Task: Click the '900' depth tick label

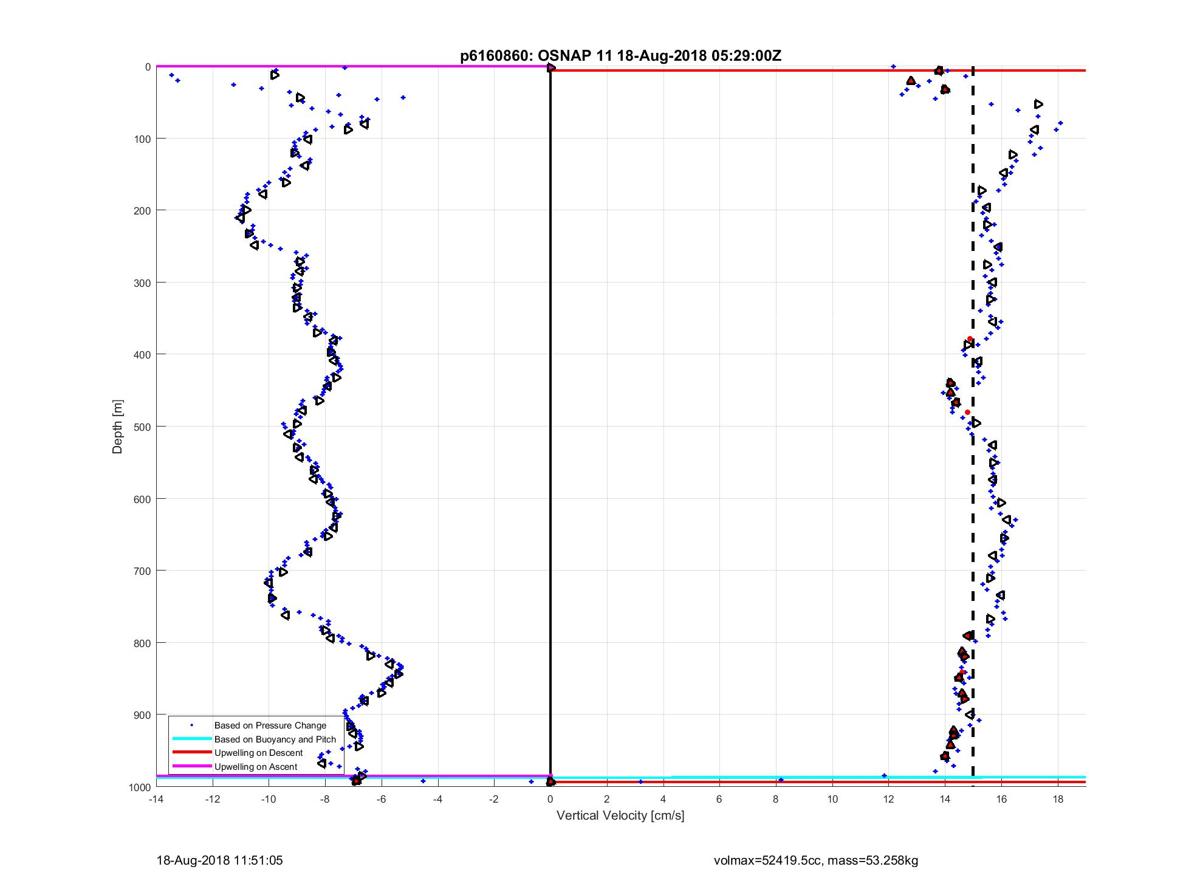Action: coord(141,715)
